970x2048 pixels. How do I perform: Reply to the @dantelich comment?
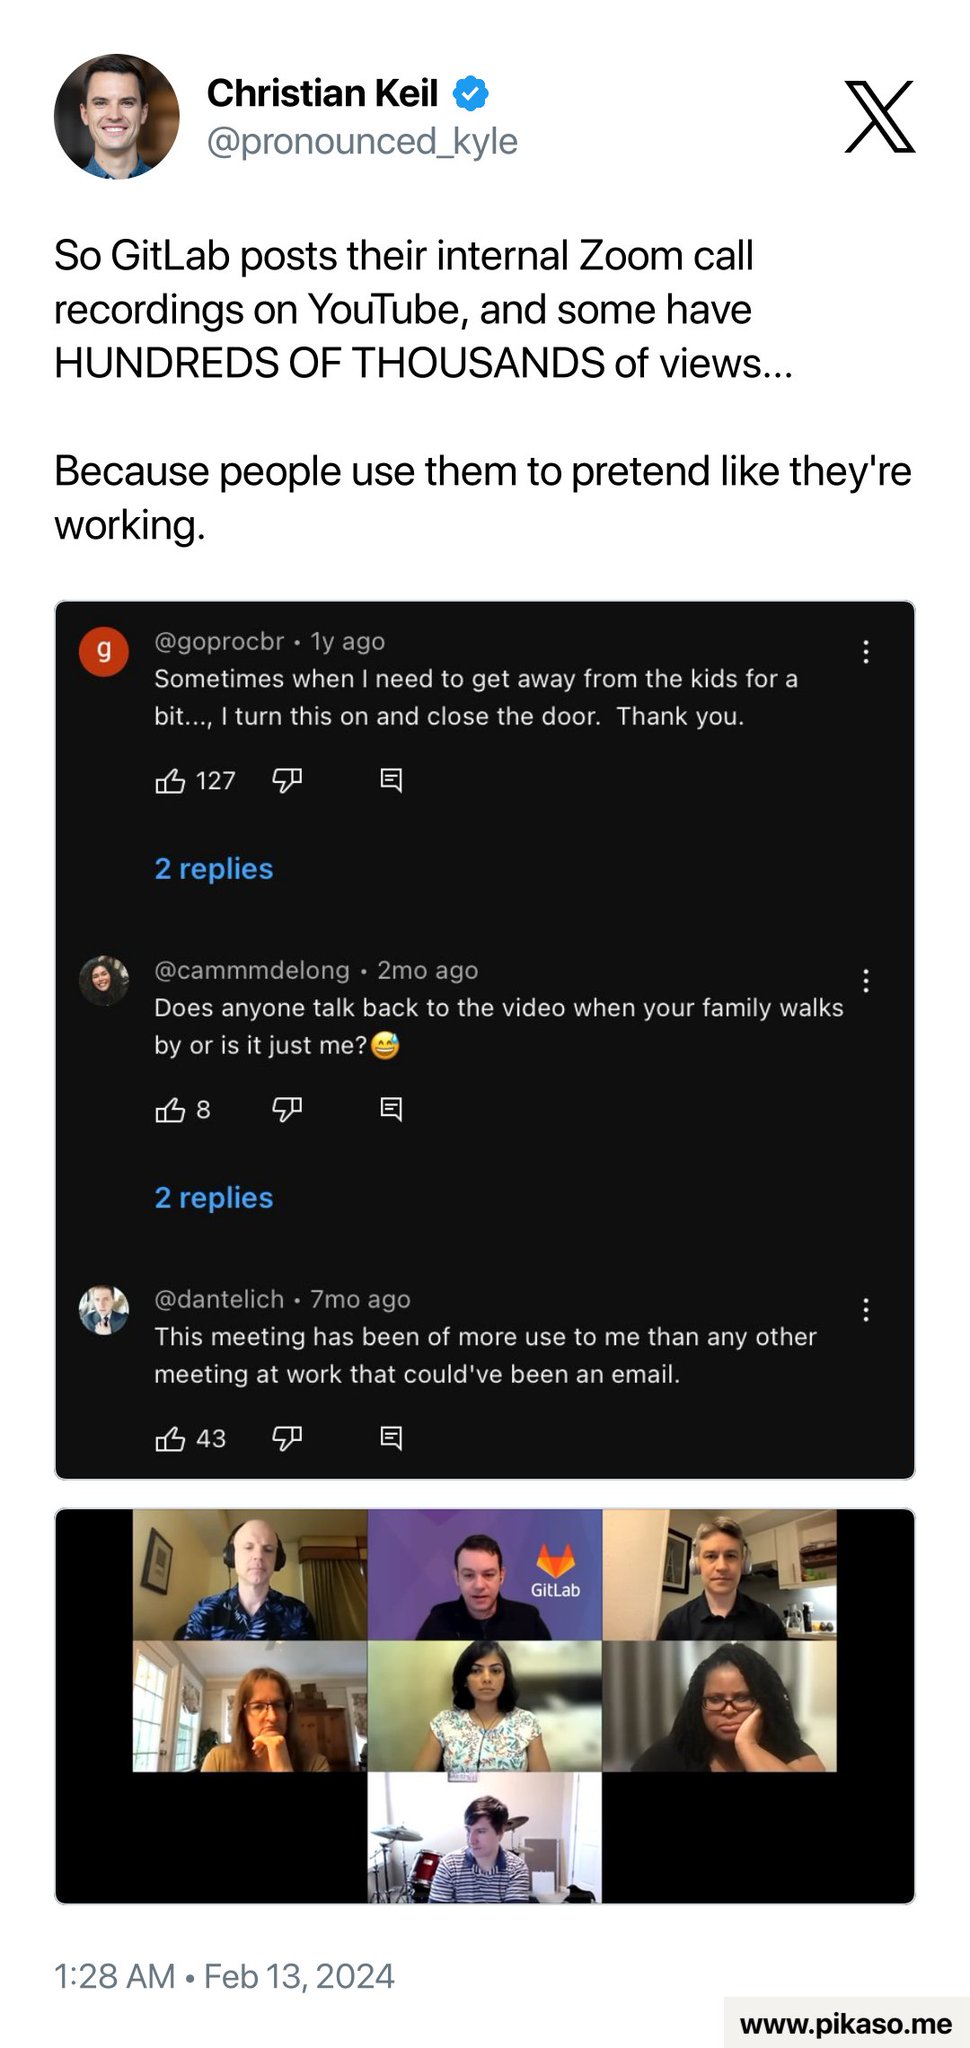[x=391, y=1439]
